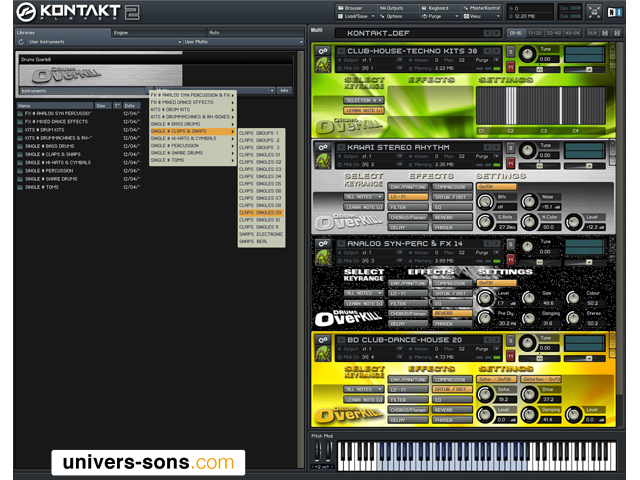This screenshot has width=640, height=480.
Task: Adjust the volume slider of Kawai Stereo Rhythm
Action: point(584,166)
